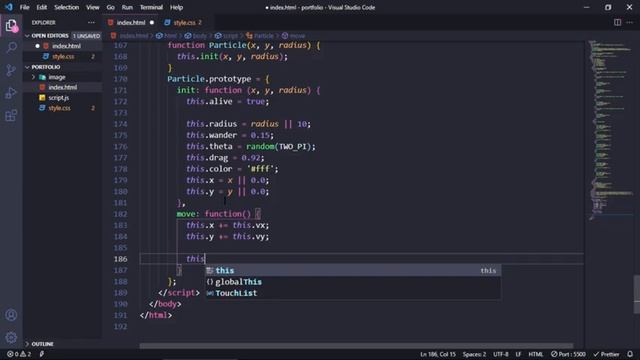640x360 pixels.
Task: Click the VS Code logo icon
Action: click(9, 7)
